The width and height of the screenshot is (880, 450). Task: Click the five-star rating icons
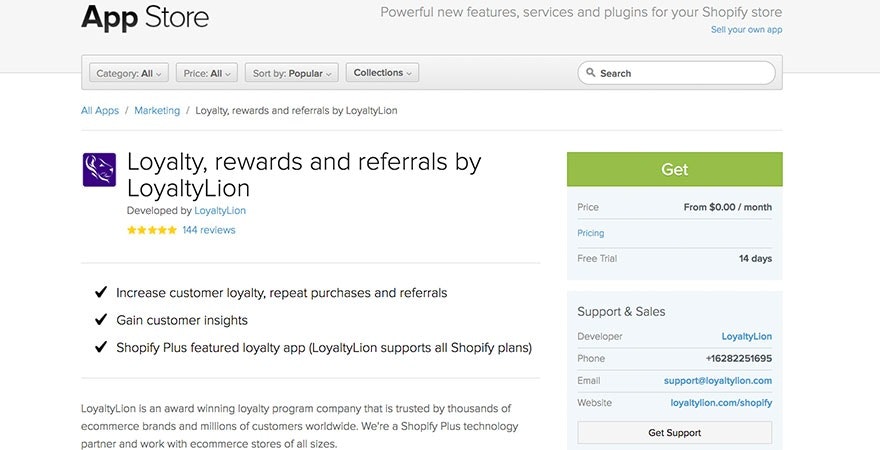[151, 230]
